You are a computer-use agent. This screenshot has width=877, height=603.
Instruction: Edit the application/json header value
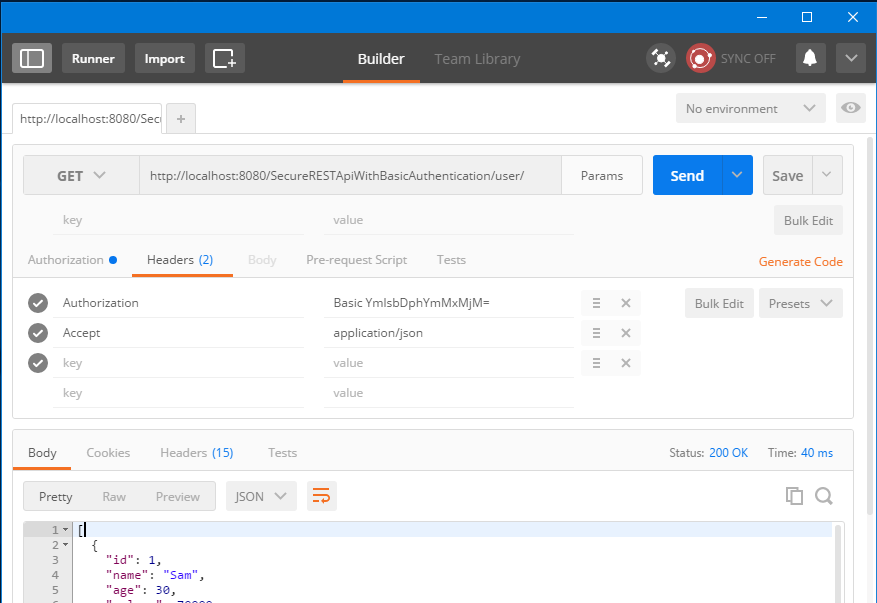pos(449,333)
